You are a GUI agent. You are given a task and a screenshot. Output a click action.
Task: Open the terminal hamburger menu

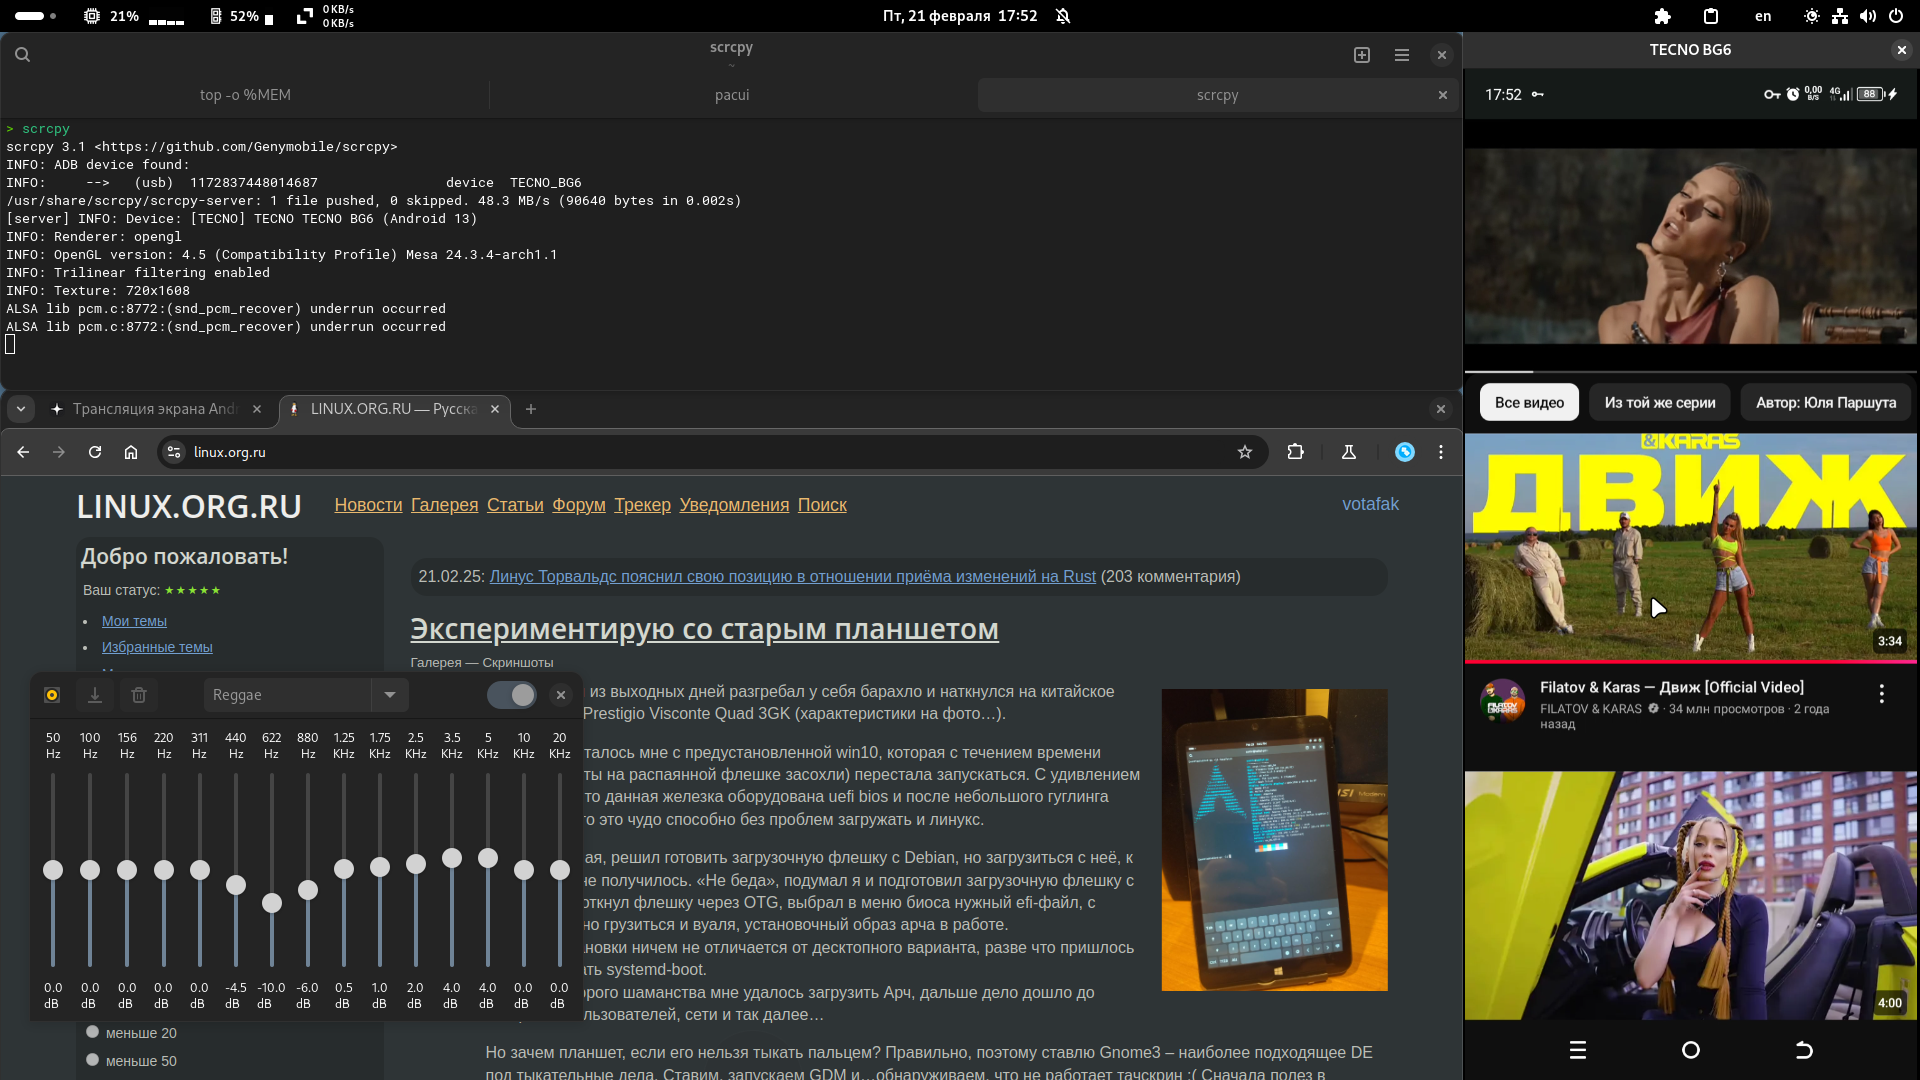(1402, 55)
